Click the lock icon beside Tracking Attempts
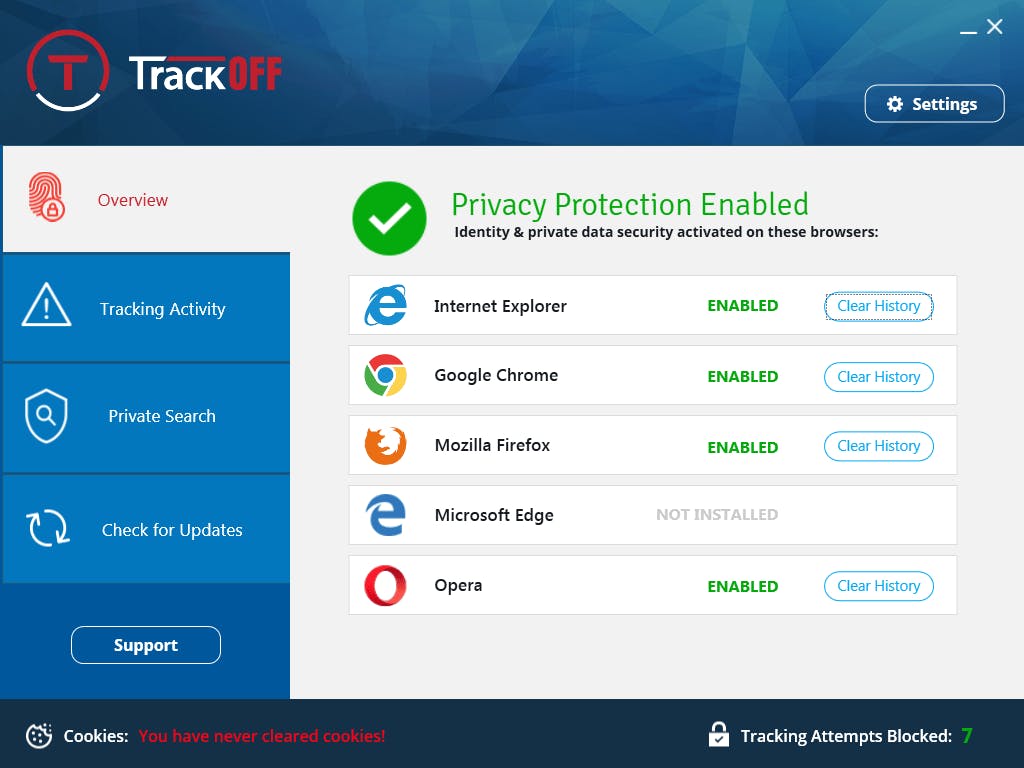 718,736
